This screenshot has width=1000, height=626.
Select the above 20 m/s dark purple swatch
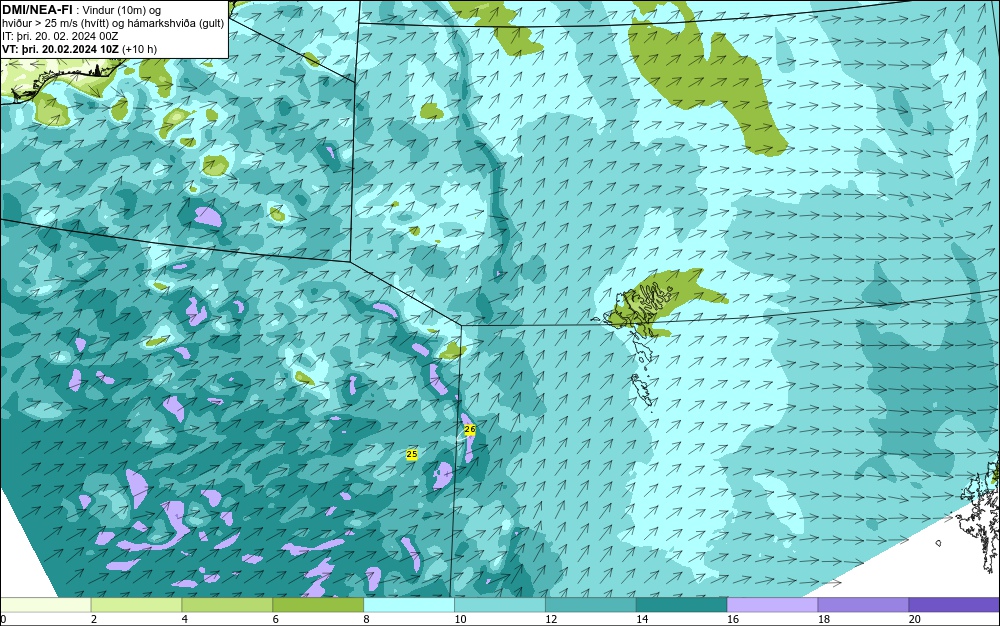point(954,605)
